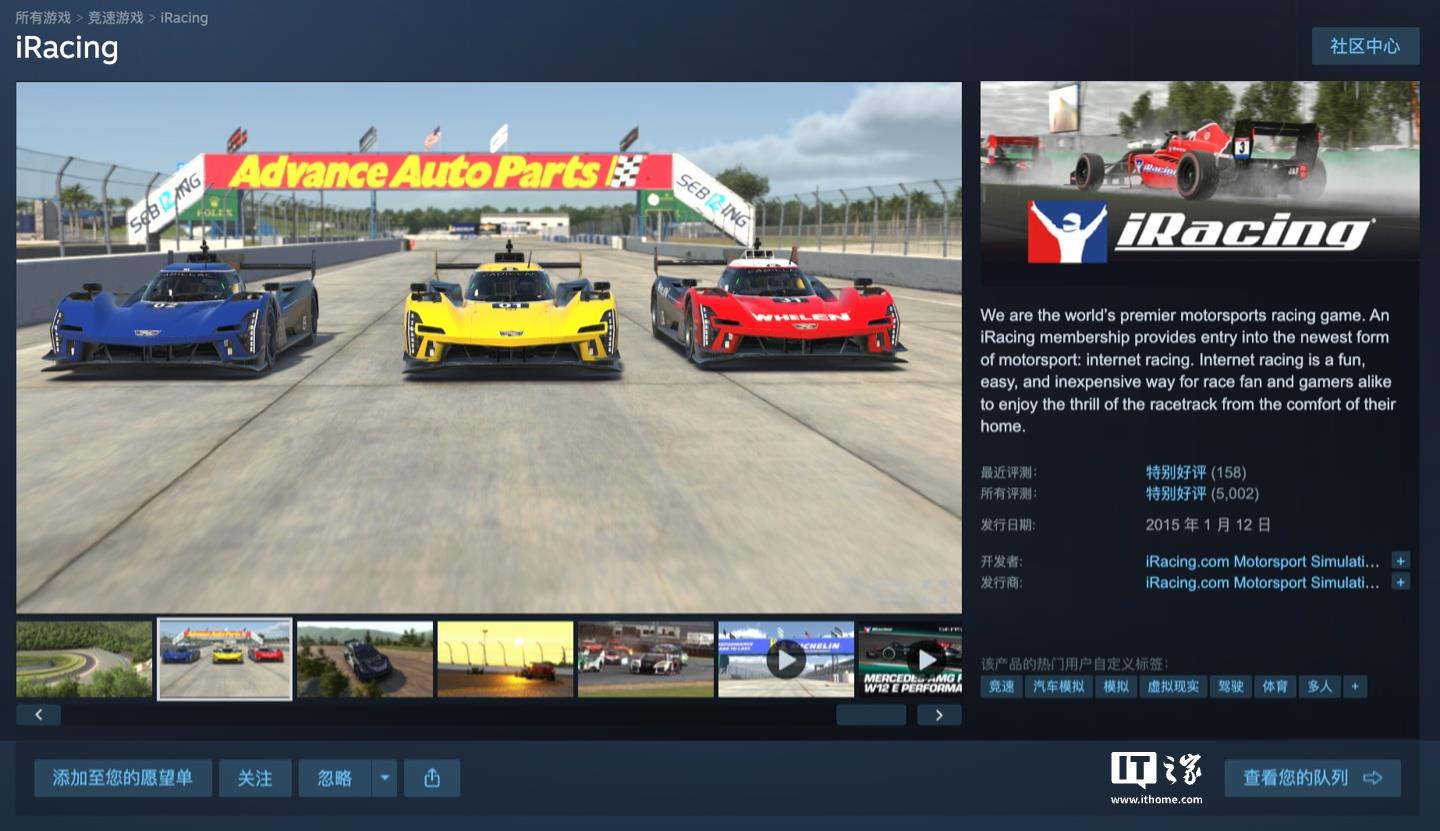Image resolution: width=1440 pixels, height=831 pixels.
Task: Open the dropdown arrow next to 忽略
Action: coord(385,778)
